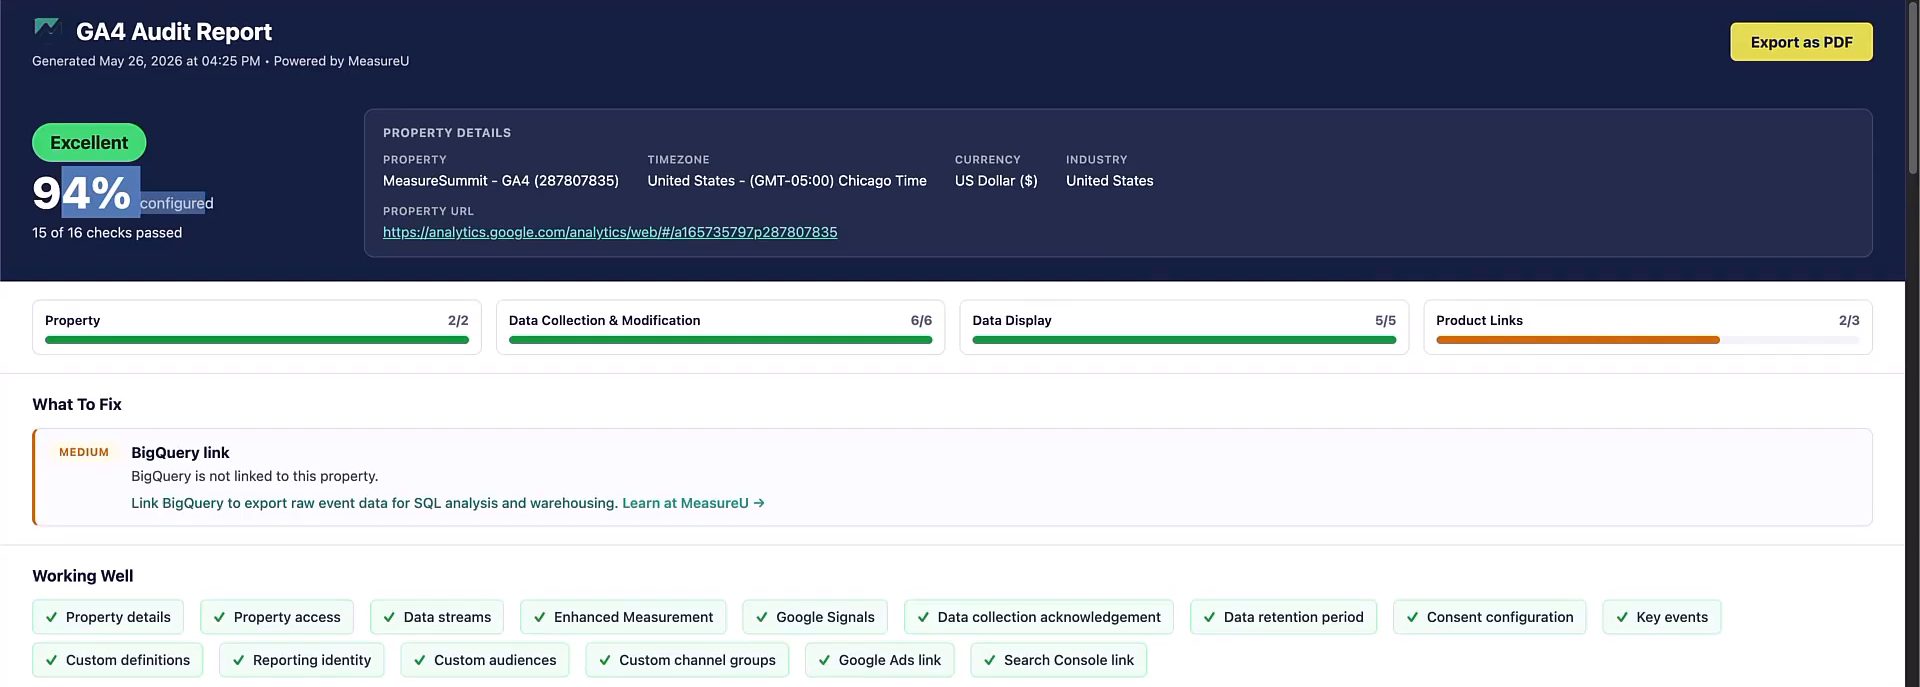The width and height of the screenshot is (1920, 687).
Task: Select the Data Display category card
Action: pos(1184,327)
